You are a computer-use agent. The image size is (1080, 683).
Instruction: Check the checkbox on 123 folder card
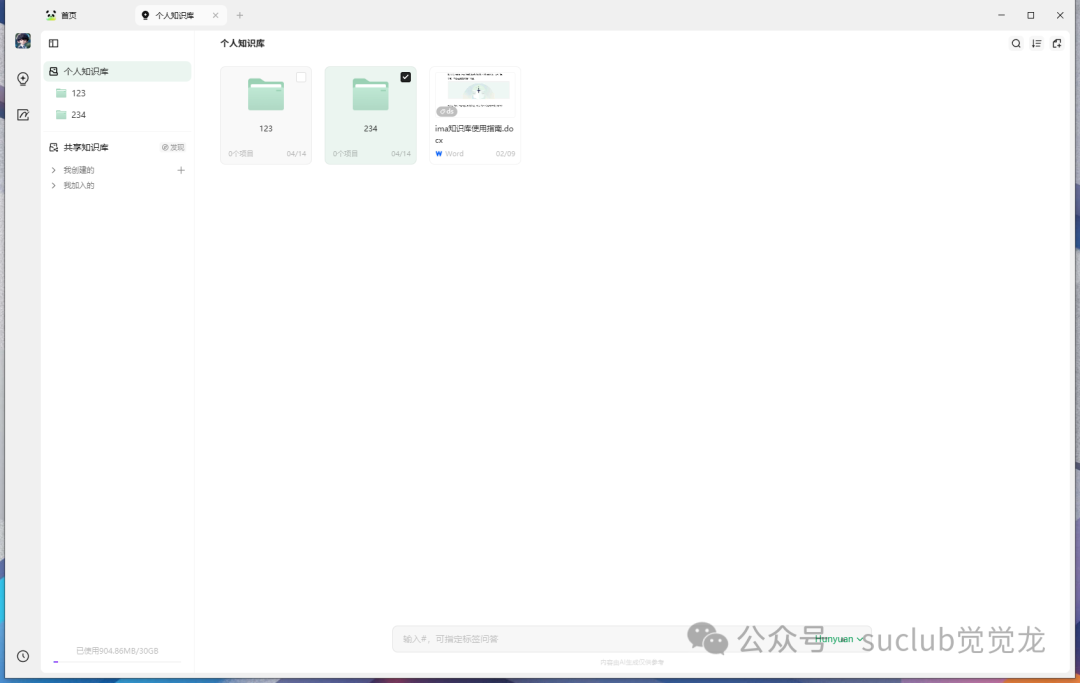(x=301, y=77)
